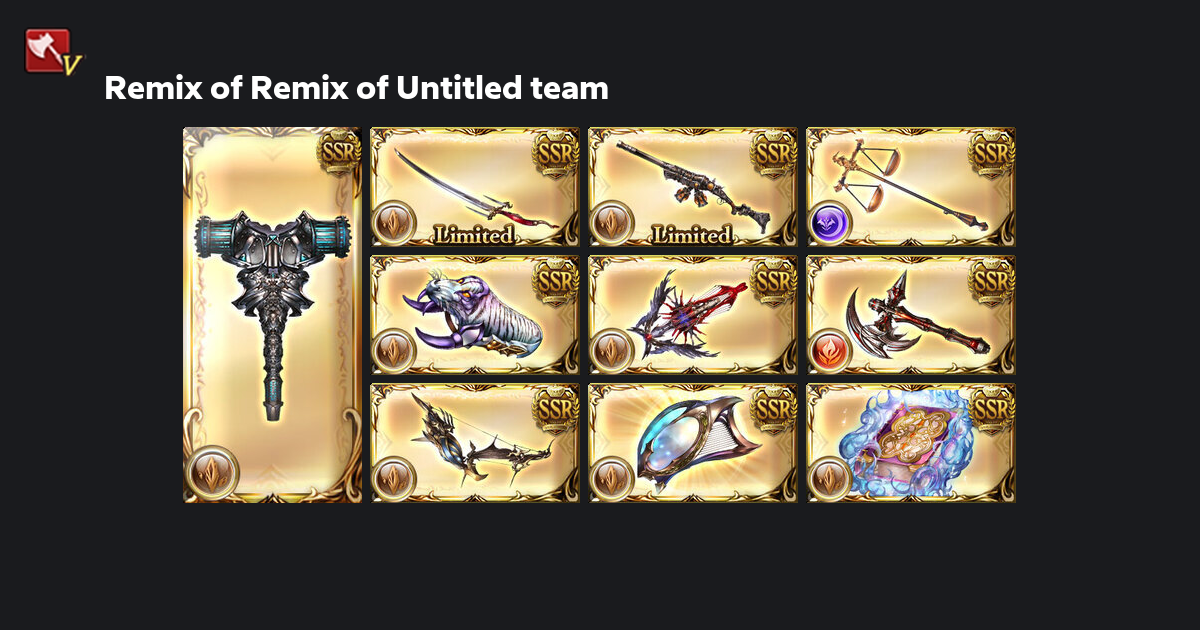Screen dimensions: 1200x630
Task: Click the team title text
Action: click(x=356, y=88)
